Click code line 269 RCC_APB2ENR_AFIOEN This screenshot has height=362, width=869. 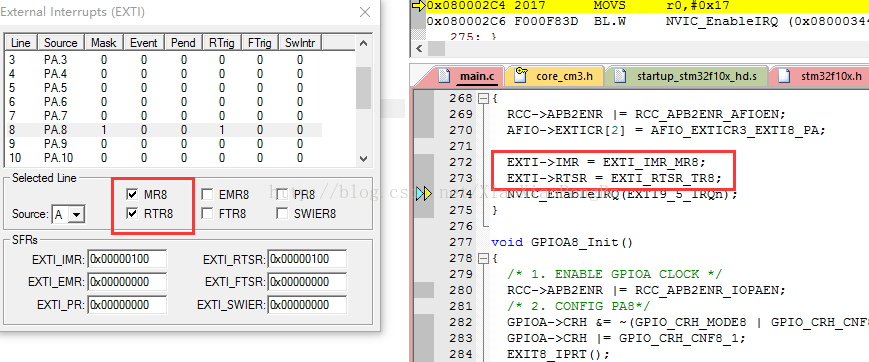tap(646, 114)
